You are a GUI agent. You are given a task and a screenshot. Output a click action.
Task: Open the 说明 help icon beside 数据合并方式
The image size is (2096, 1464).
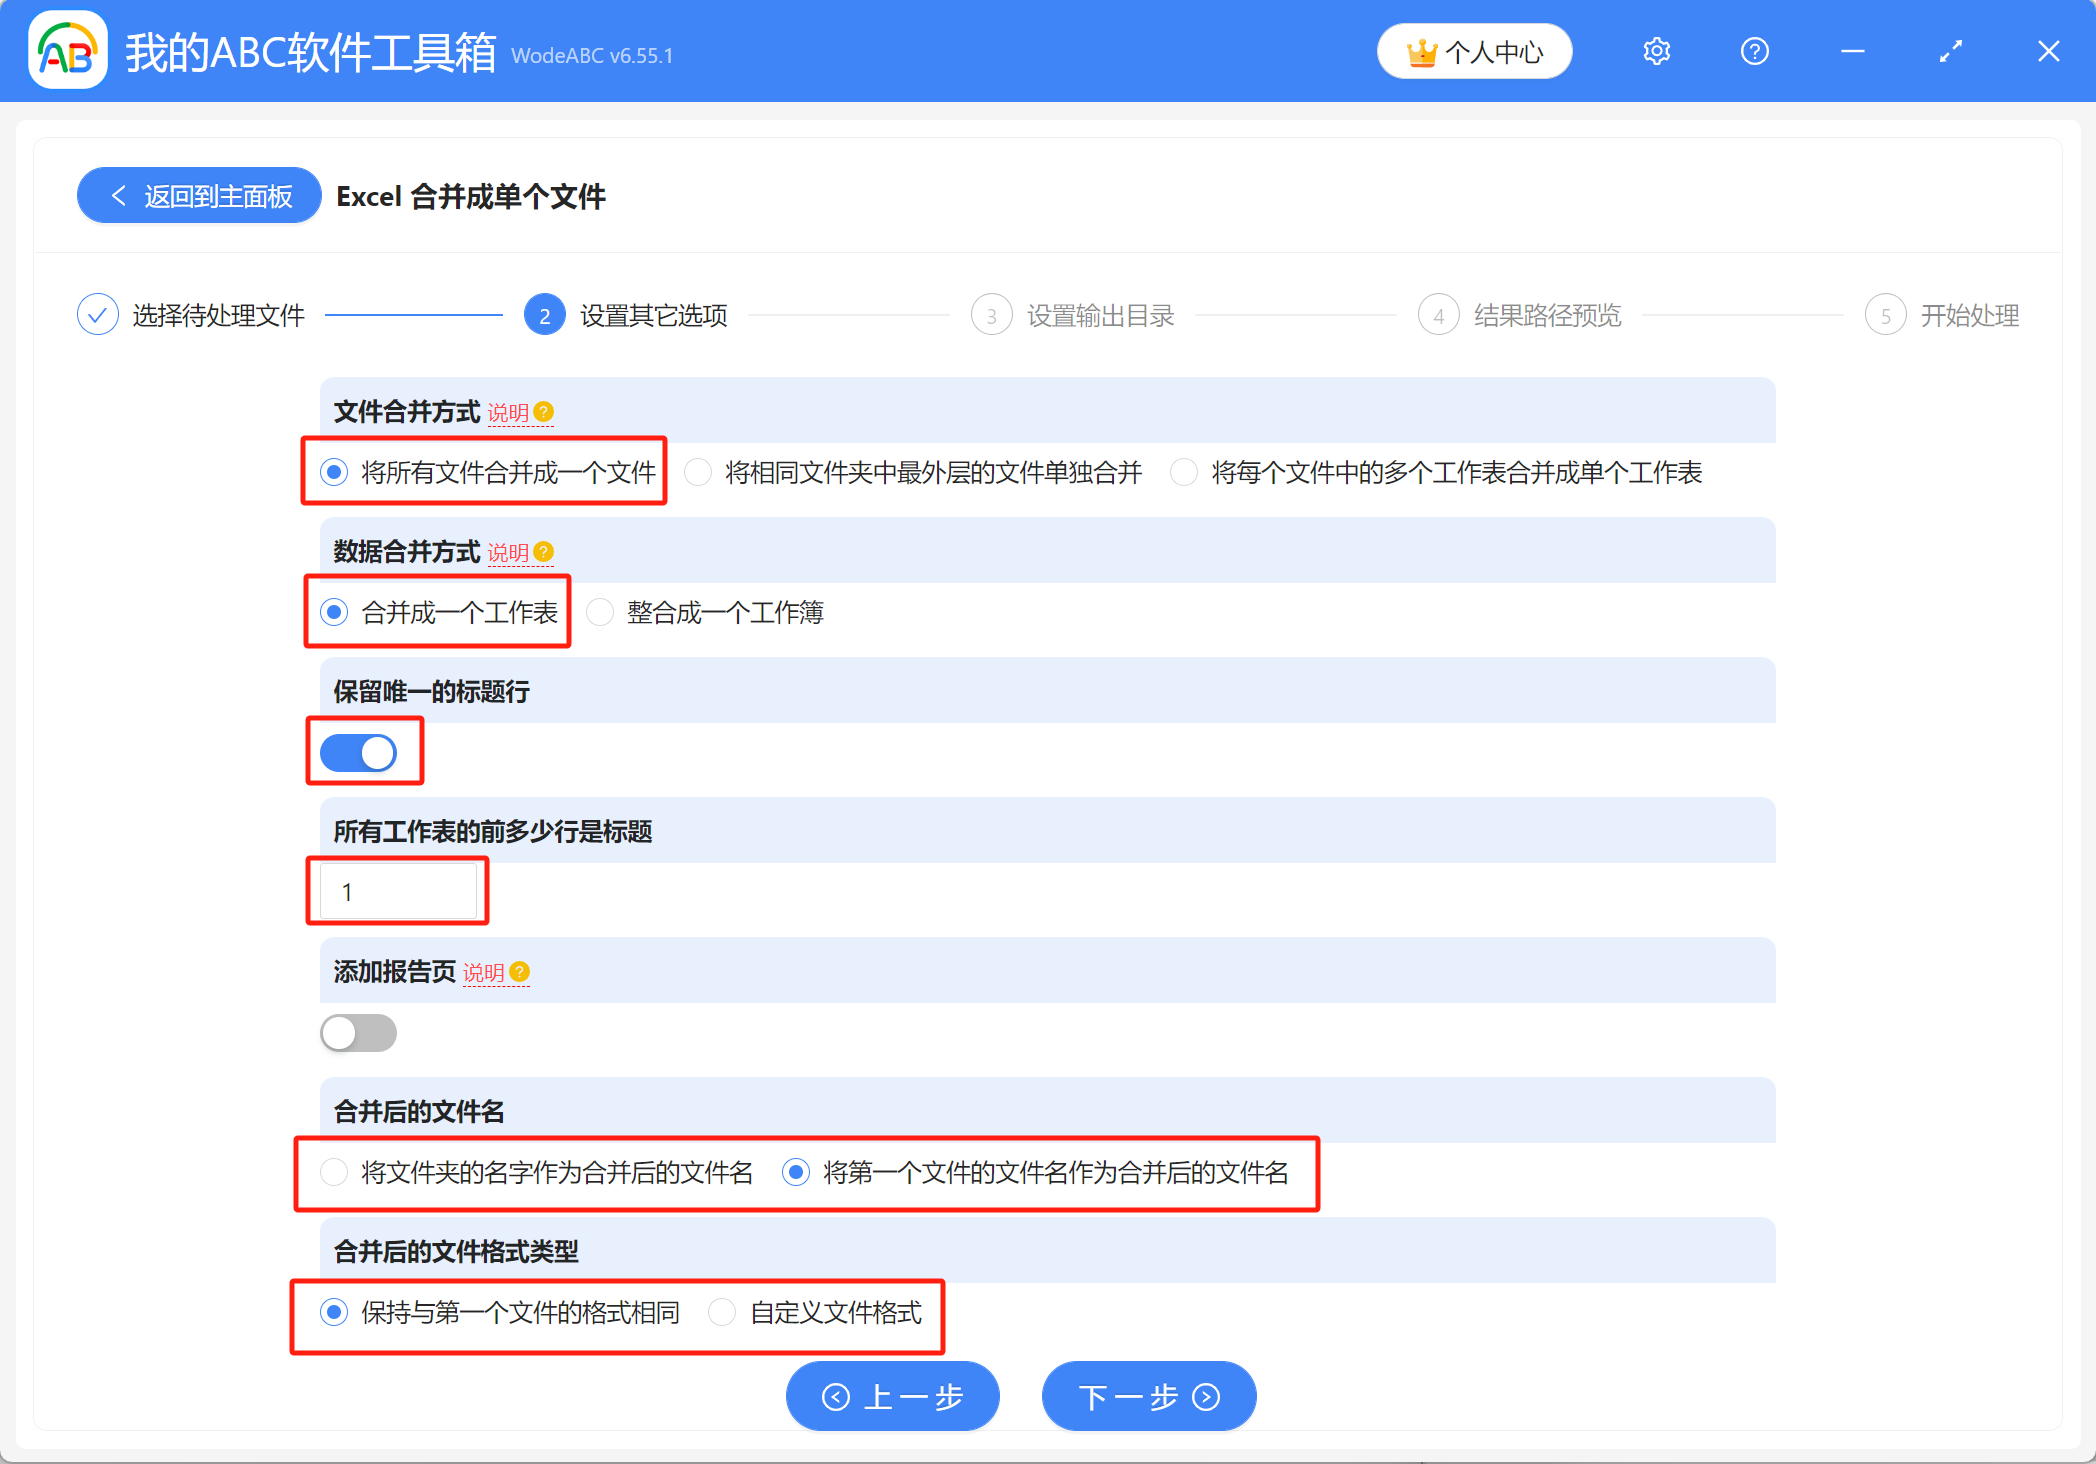pos(541,551)
